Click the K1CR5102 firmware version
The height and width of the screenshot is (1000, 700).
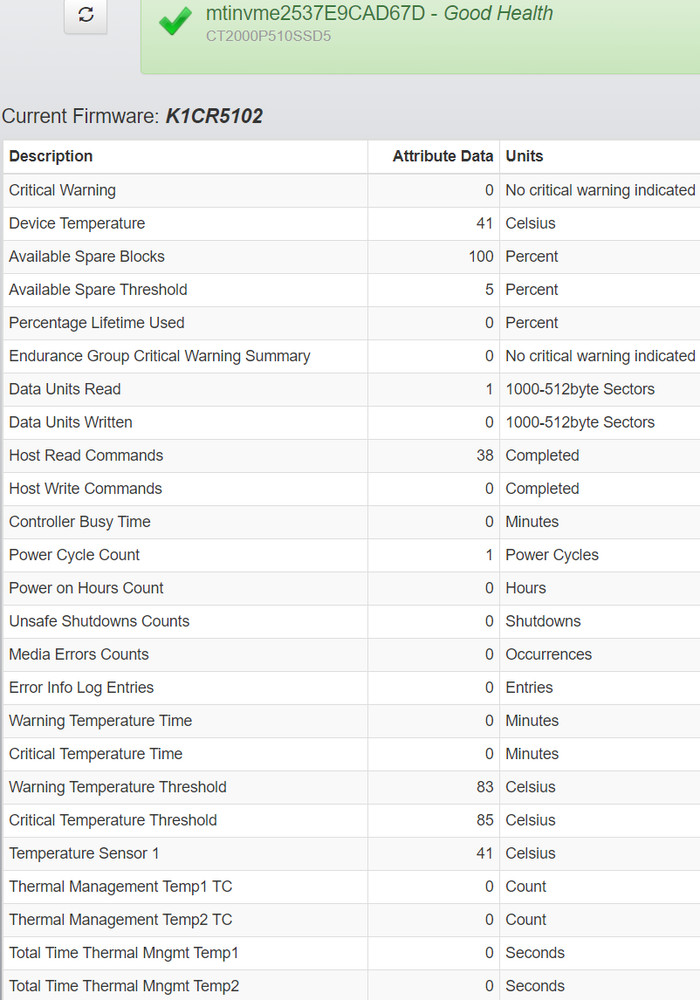click(214, 116)
